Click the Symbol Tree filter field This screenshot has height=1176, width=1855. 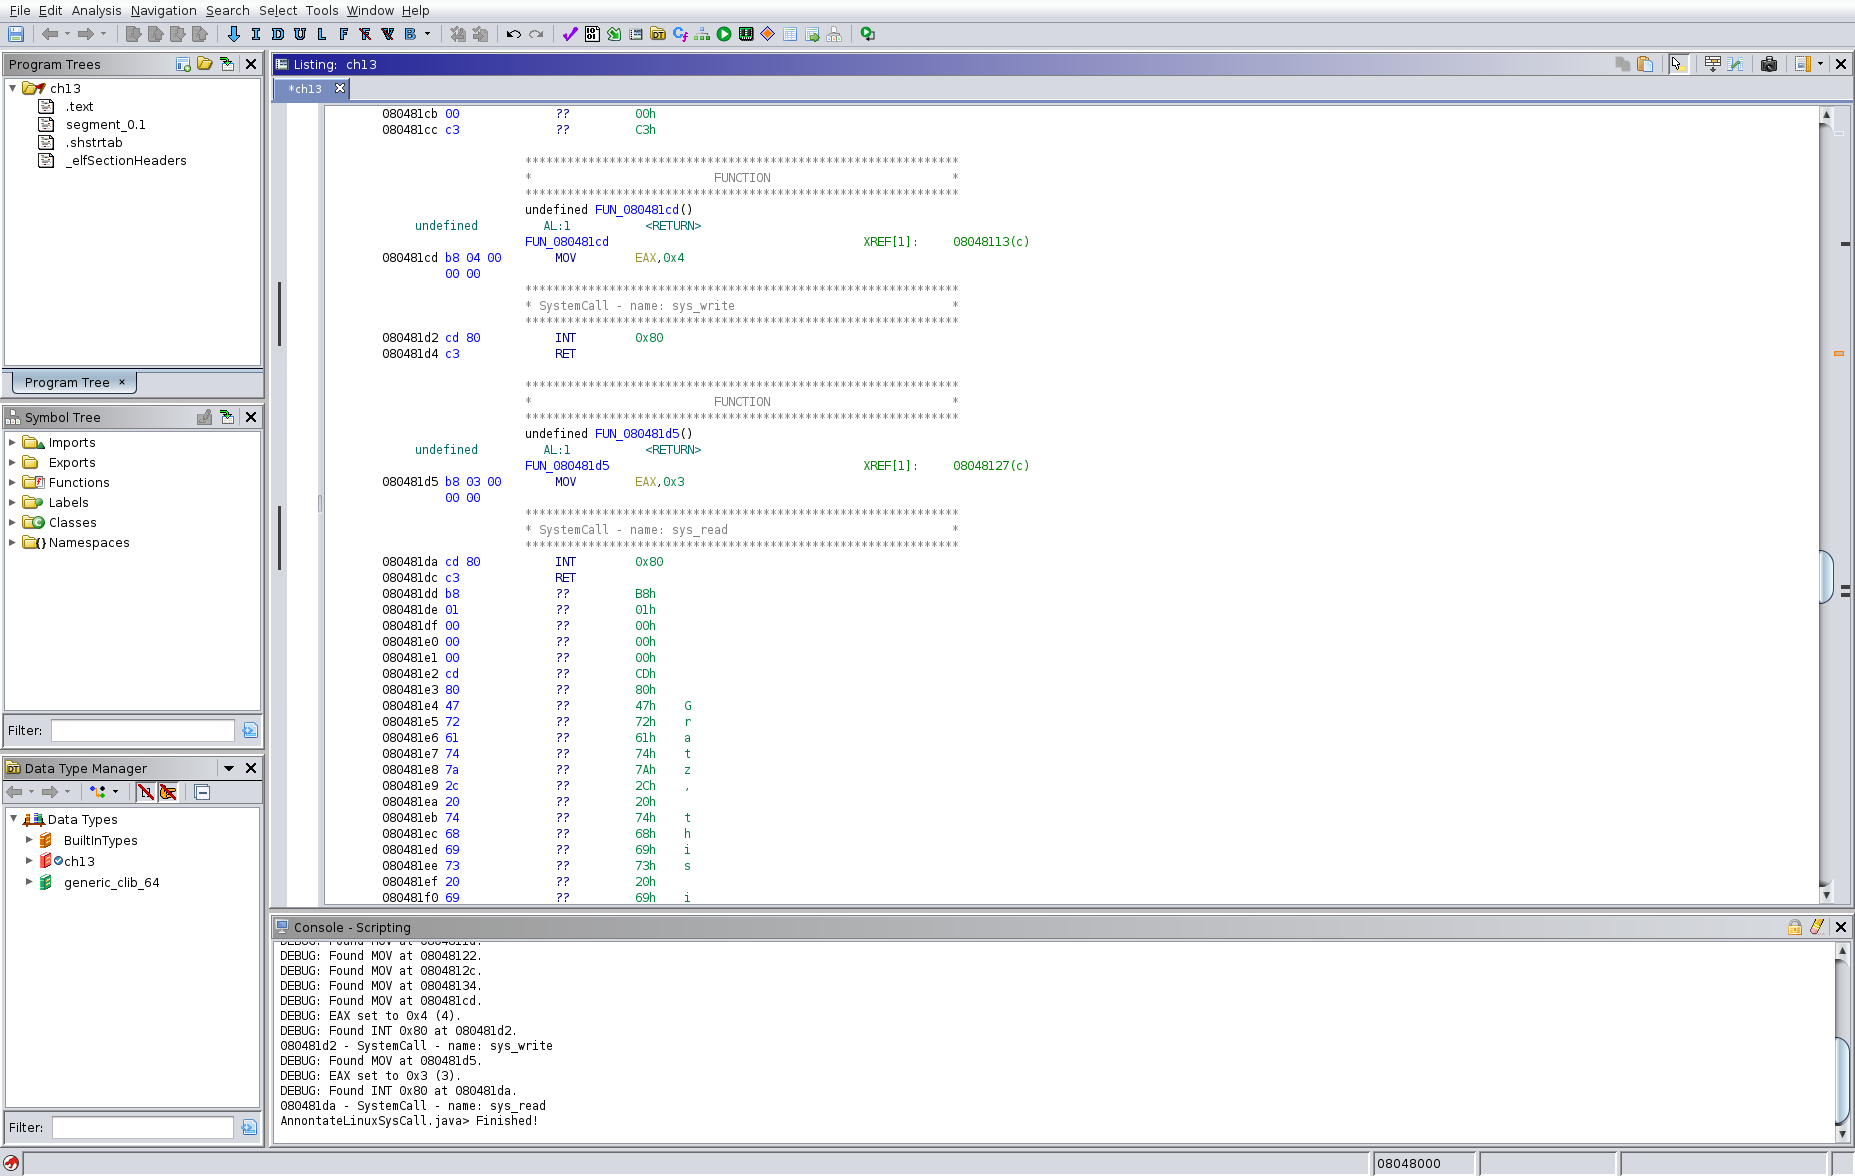[142, 730]
